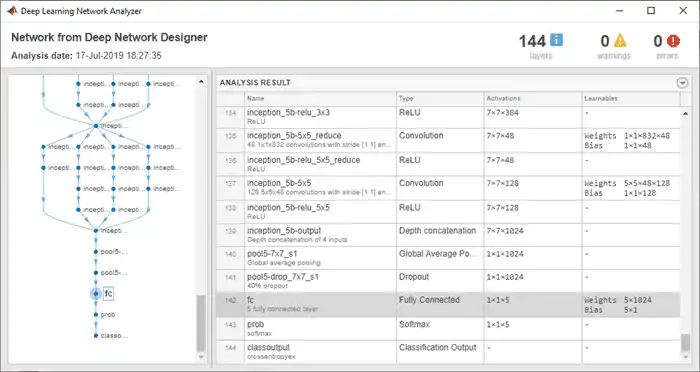Image resolution: width=700 pixels, height=372 pixels.
Task: Select the classoutput node in the graph
Action: [x=108, y=335]
